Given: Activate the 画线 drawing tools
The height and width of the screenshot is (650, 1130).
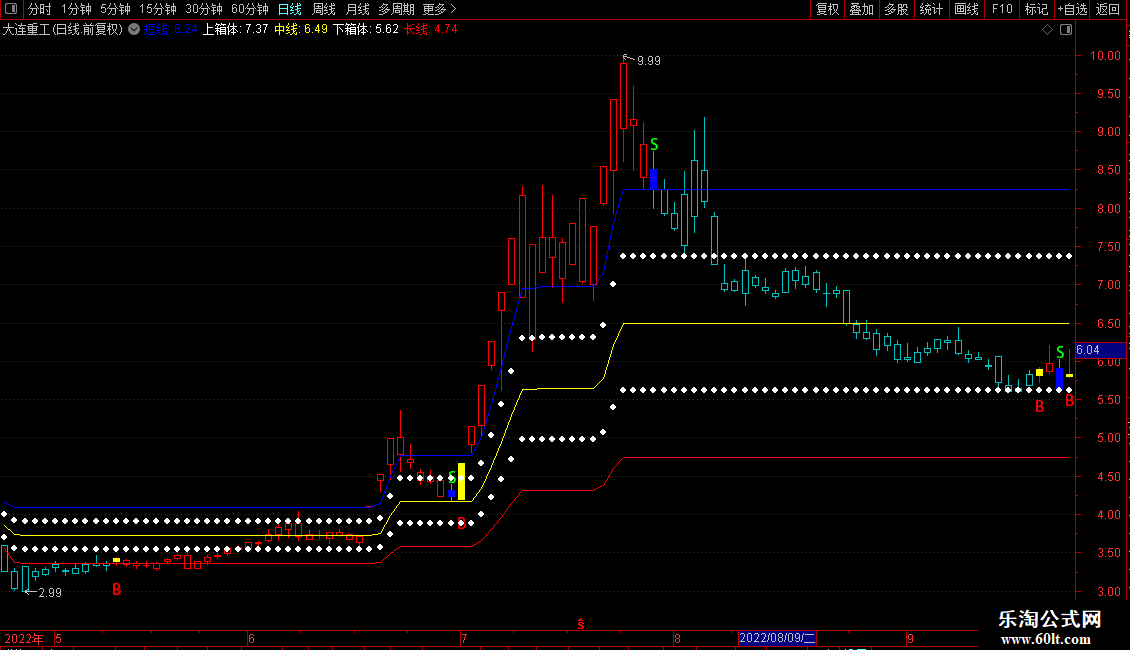Looking at the screenshot, I should pyautogui.click(x=966, y=9).
